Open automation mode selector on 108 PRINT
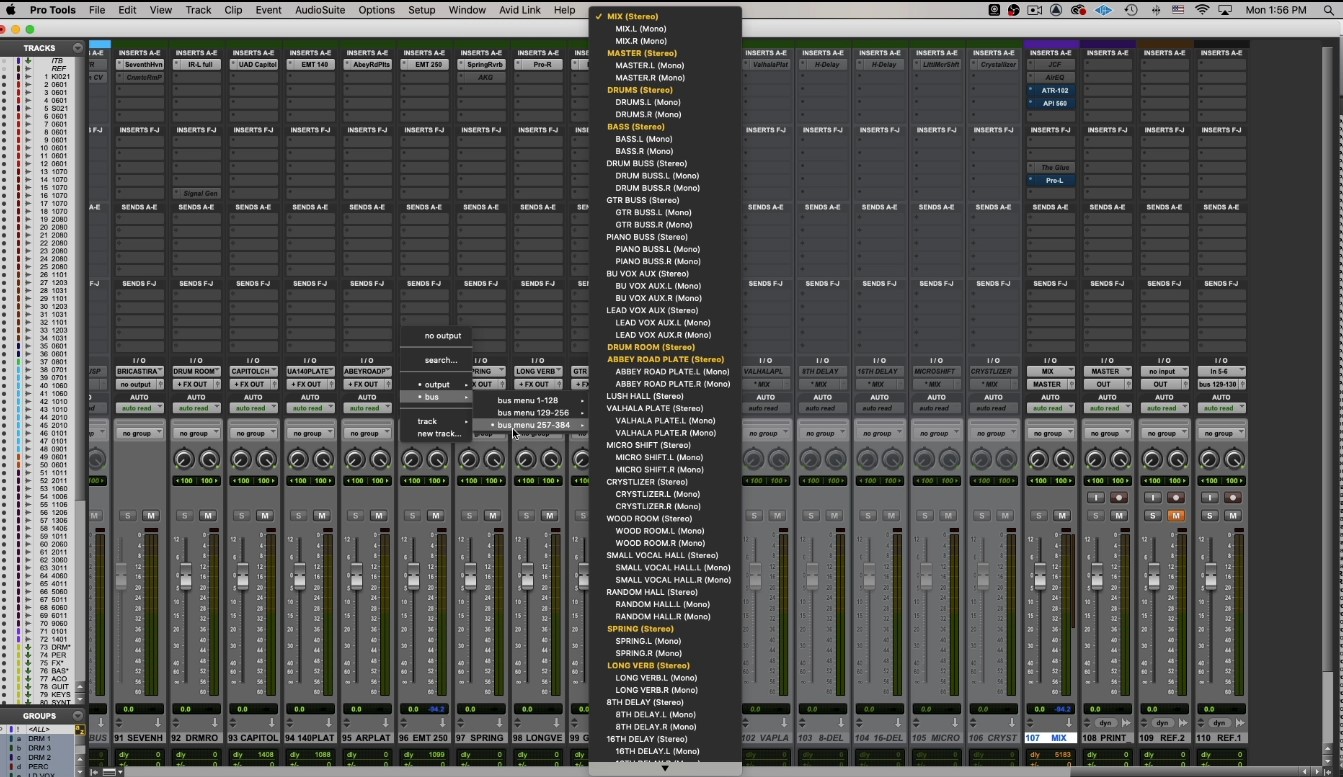The height and width of the screenshot is (777, 1343). tap(1107, 408)
